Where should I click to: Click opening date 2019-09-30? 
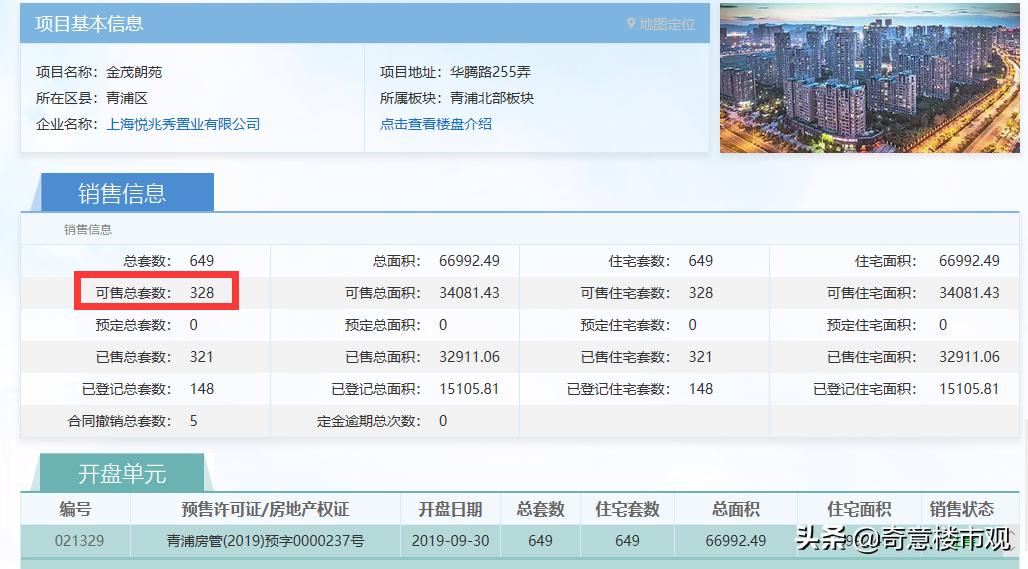coord(450,541)
